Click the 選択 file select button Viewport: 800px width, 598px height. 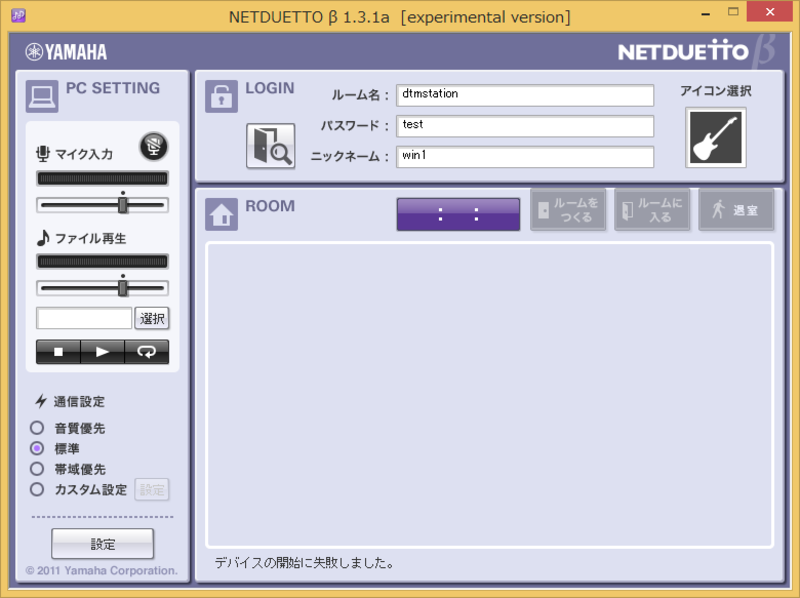pos(152,318)
